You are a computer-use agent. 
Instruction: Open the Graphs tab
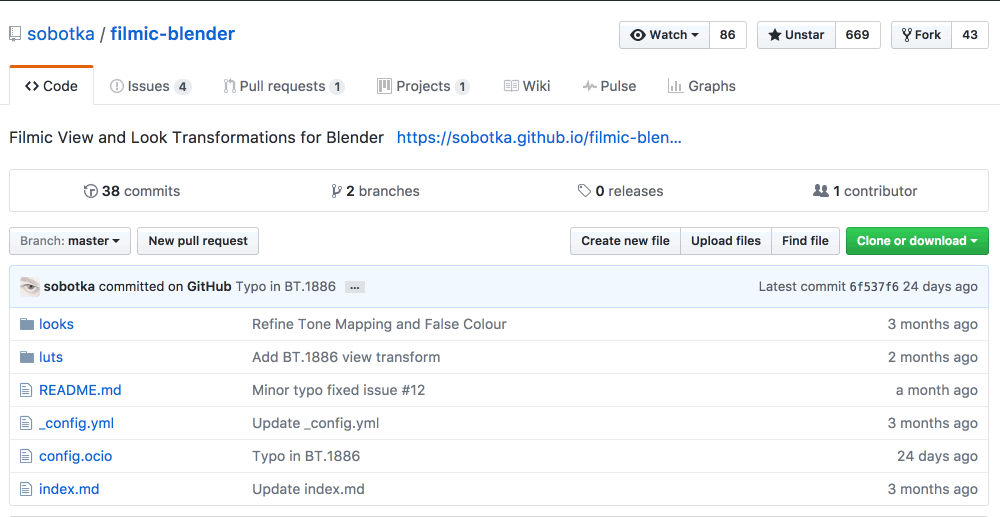click(x=702, y=86)
